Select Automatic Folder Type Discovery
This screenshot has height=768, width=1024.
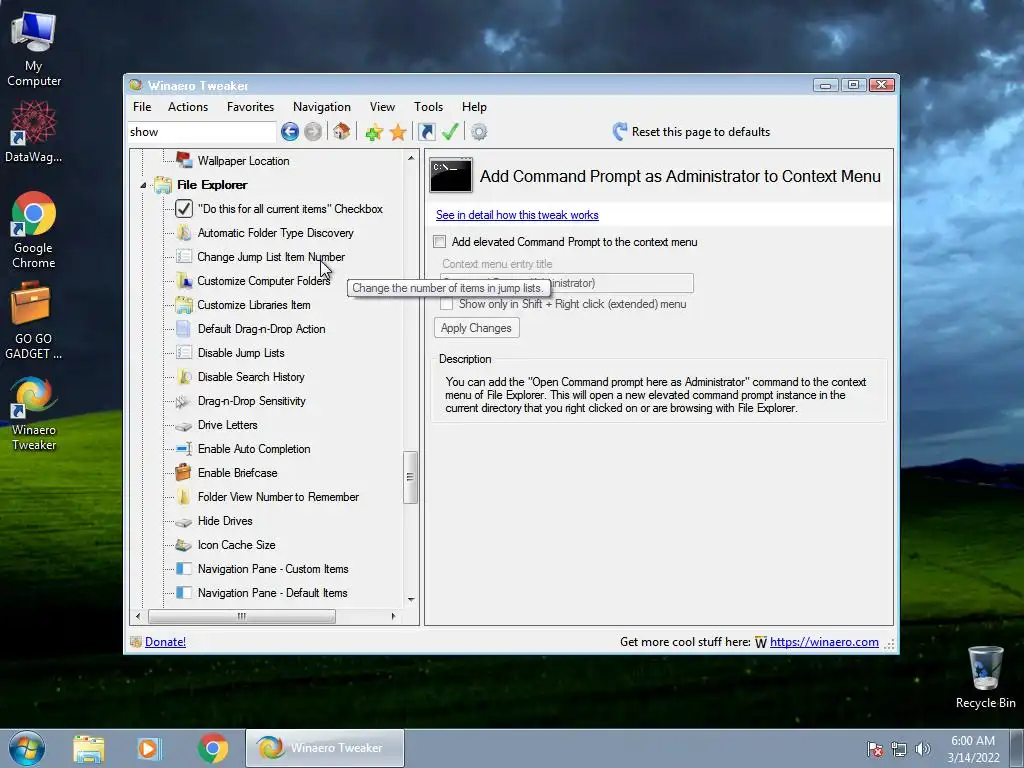point(276,233)
